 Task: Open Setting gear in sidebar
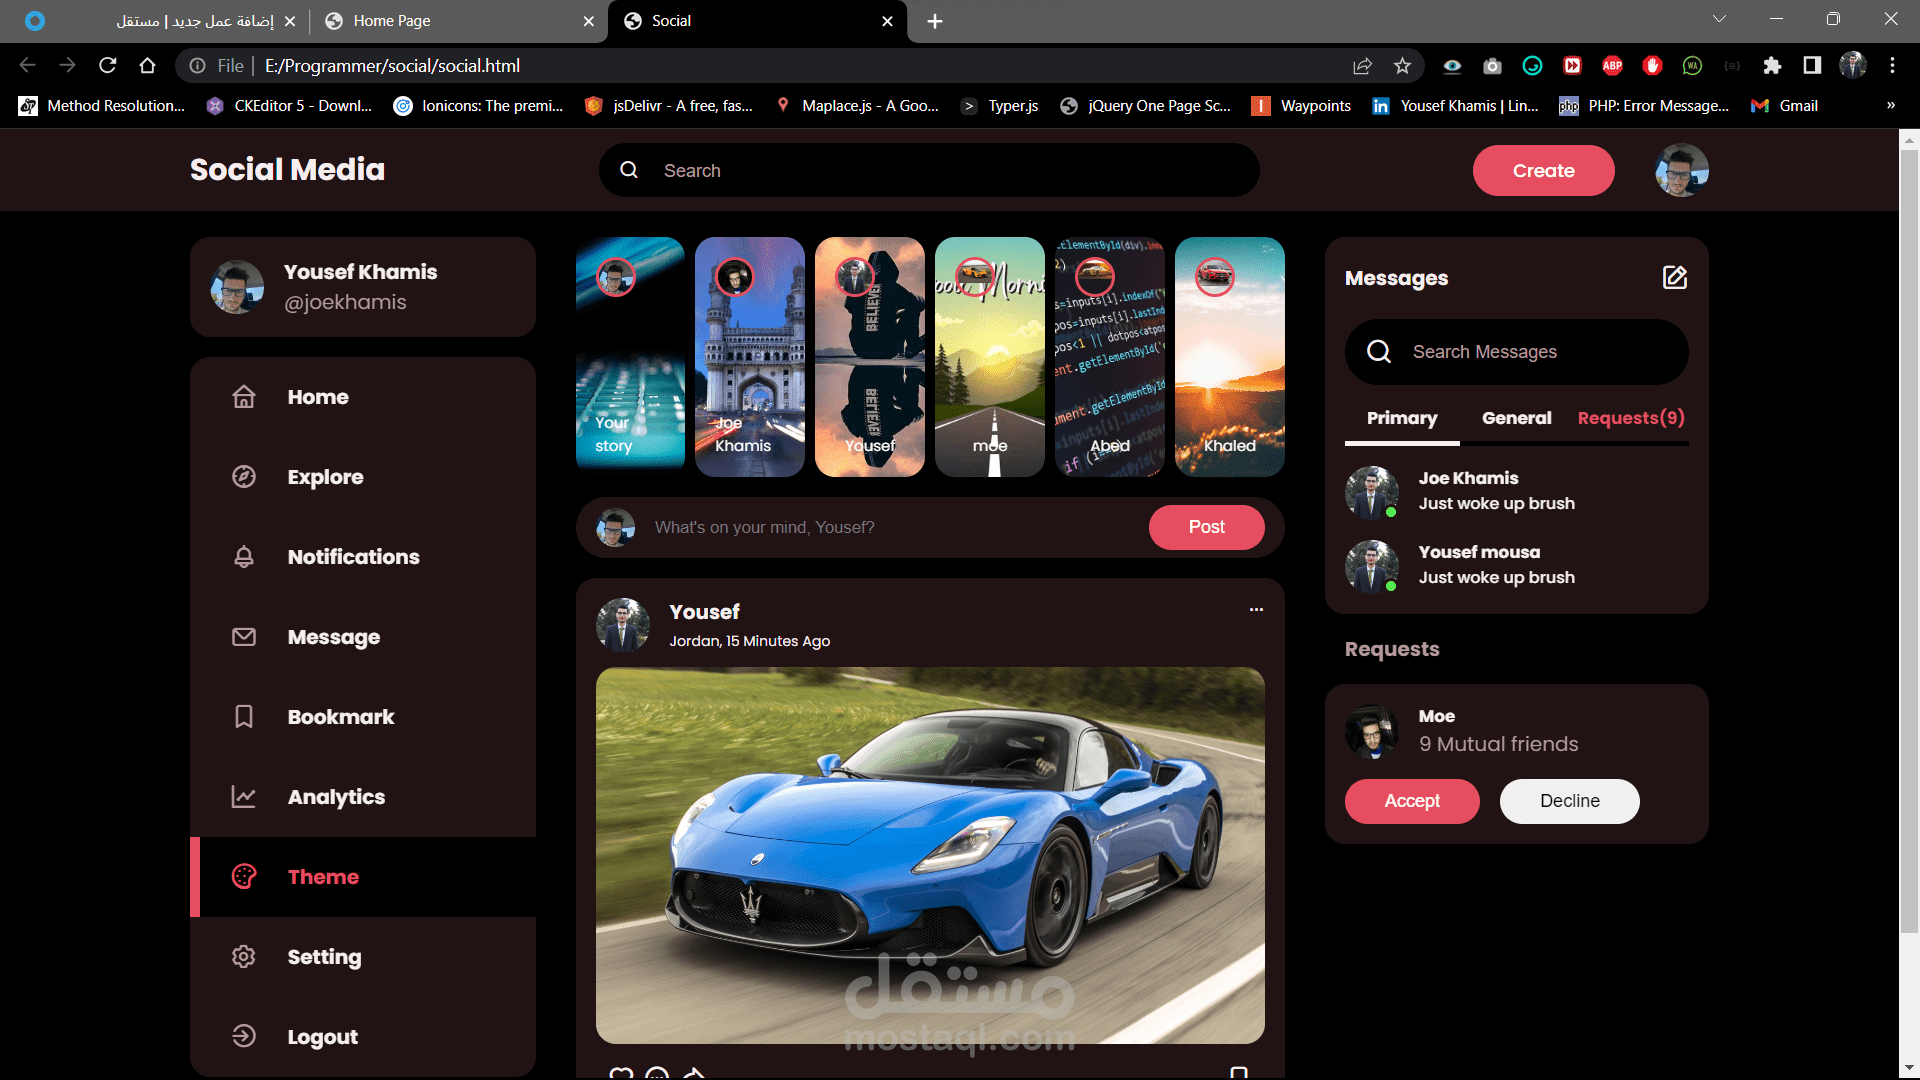(244, 957)
